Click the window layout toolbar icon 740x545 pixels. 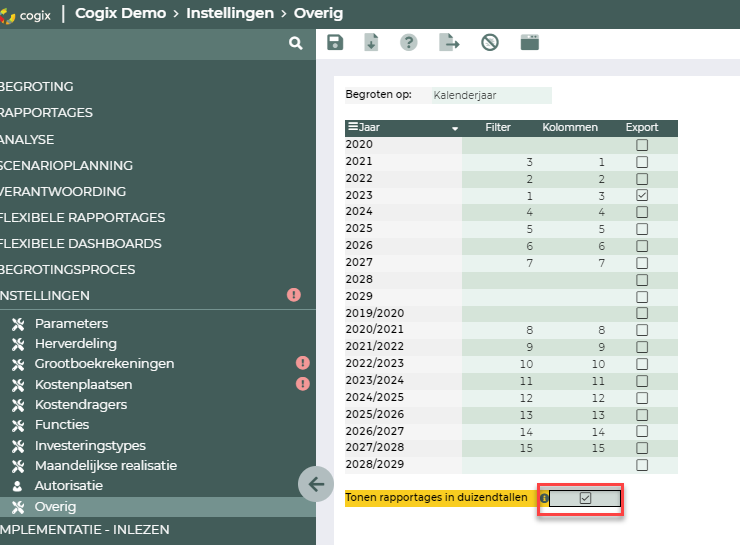[530, 42]
